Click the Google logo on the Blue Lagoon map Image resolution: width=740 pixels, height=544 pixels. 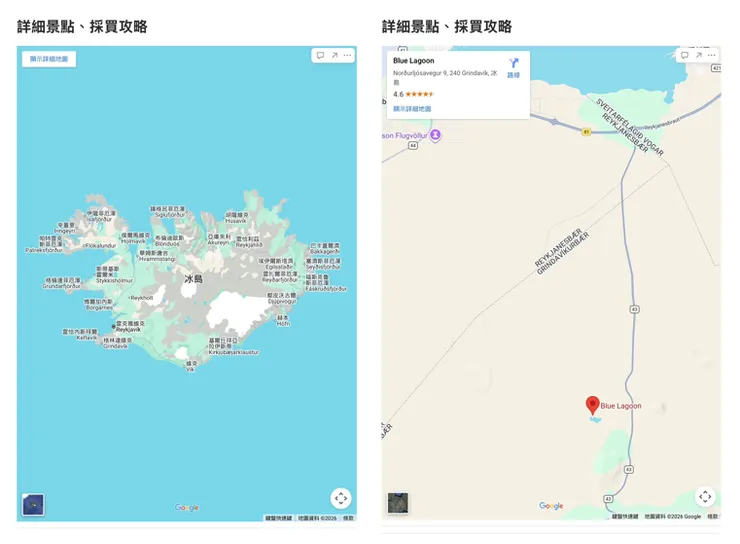(x=551, y=506)
